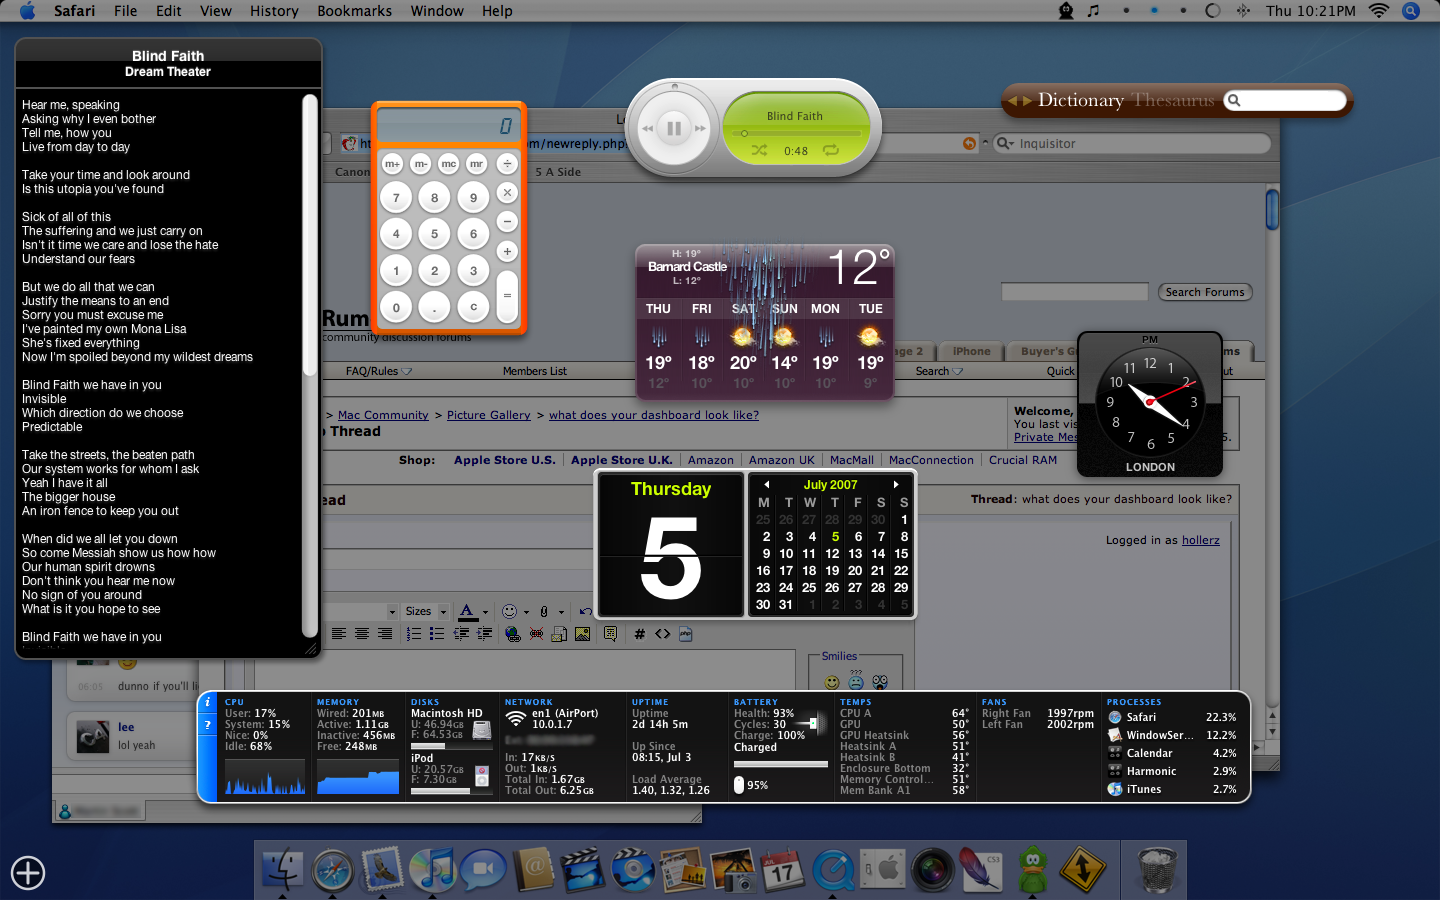Viewport: 1440px width, 900px height.
Task: Open iStat pro help question-mark button
Action: [208, 725]
